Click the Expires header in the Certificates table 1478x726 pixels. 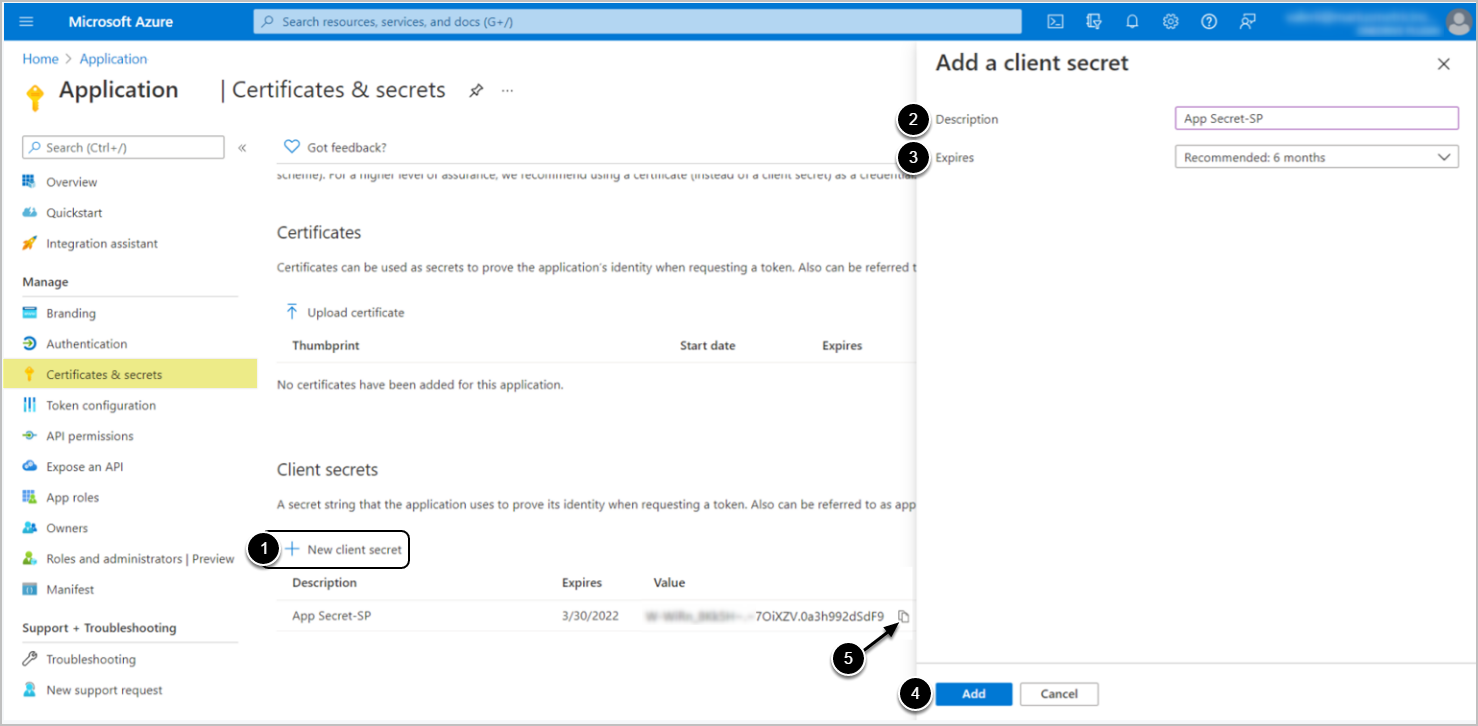click(x=842, y=346)
